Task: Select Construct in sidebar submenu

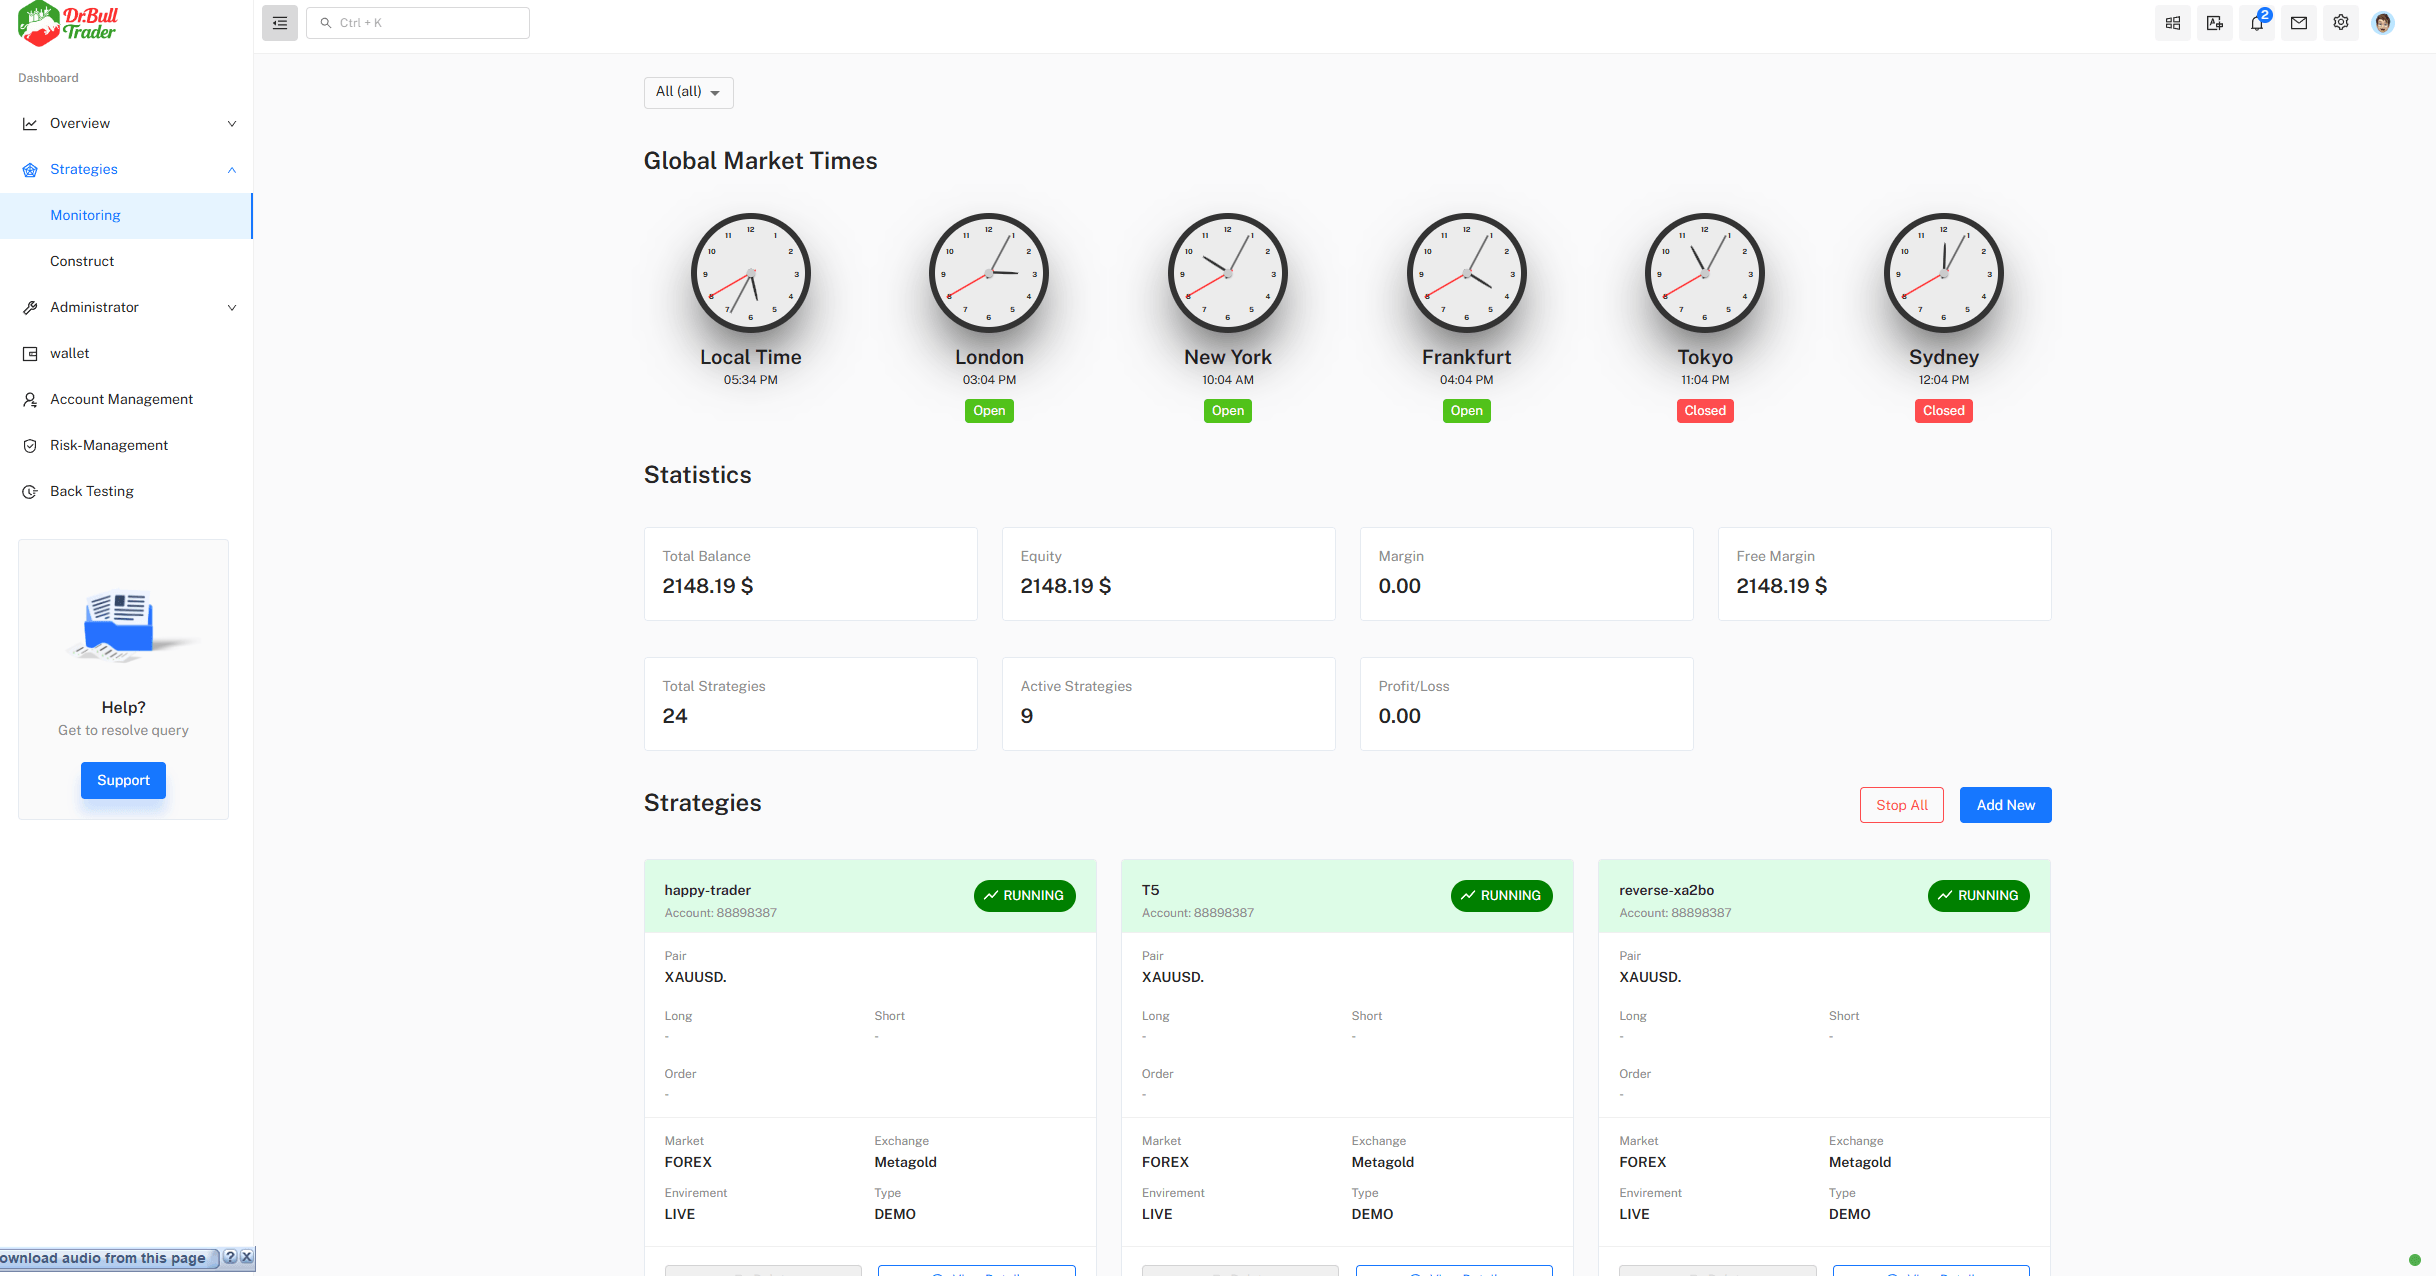Action: pos(82,262)
